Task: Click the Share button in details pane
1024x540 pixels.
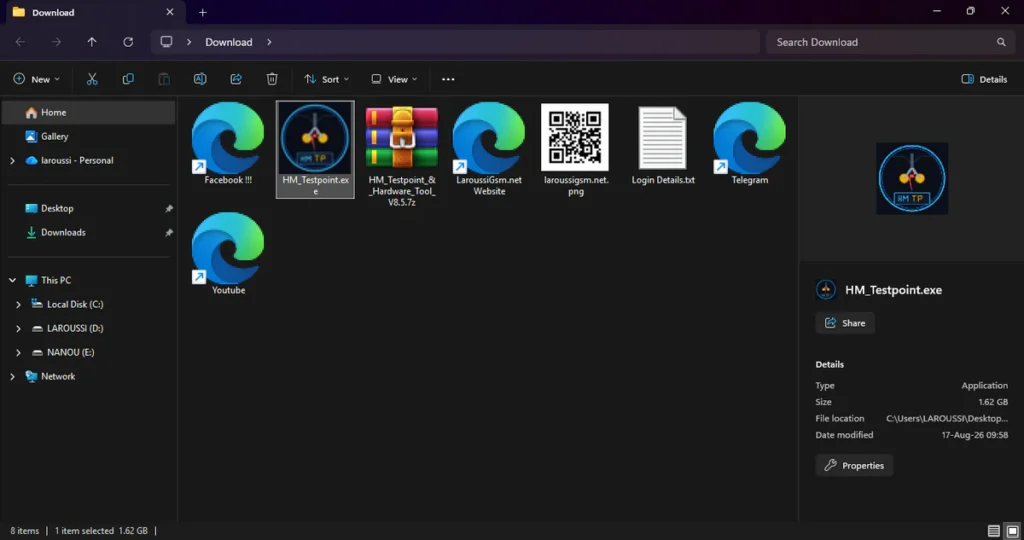Action: pos(845,323)
